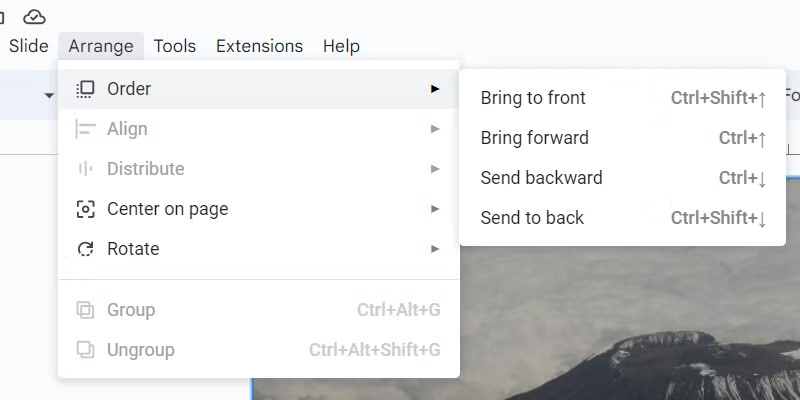Open the toolbar dropdown arrow at left
This screenshot has width=800, height=400.
click(48, 96)
